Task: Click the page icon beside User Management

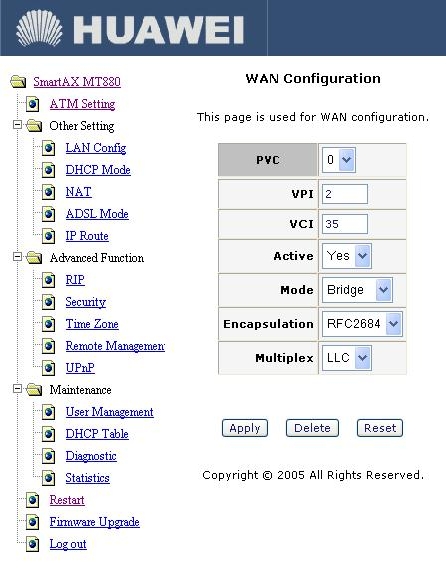Action: coord(48,412)
